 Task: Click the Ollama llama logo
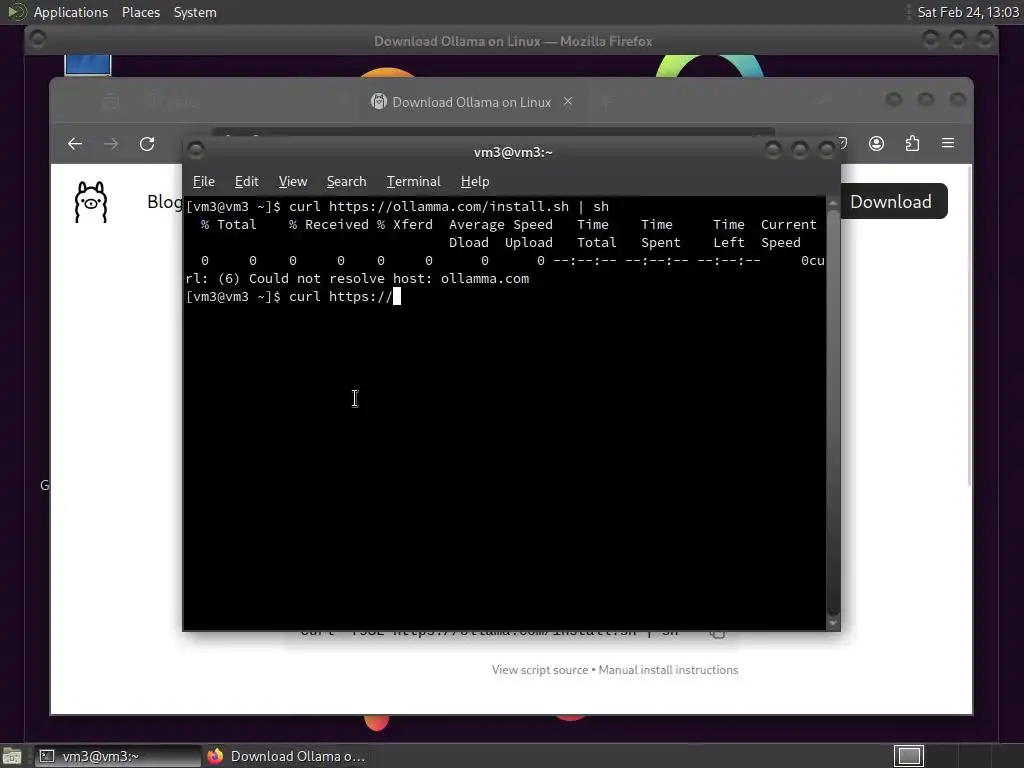pyautogui.click(x=91, y=202)
